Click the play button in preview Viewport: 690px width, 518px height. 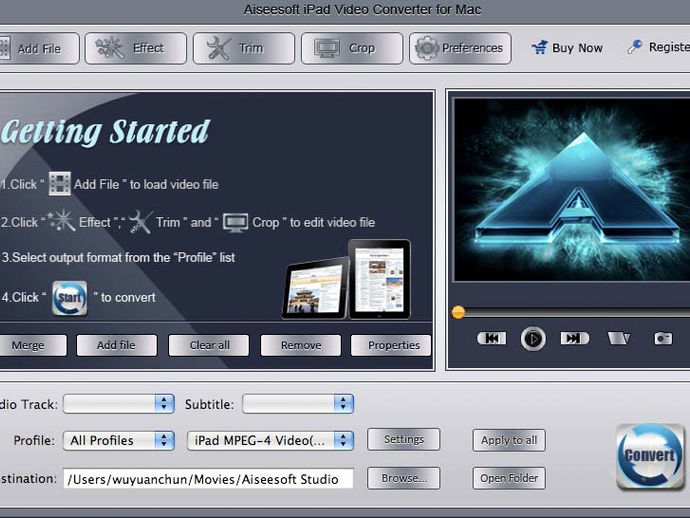[x=533, y=339]
